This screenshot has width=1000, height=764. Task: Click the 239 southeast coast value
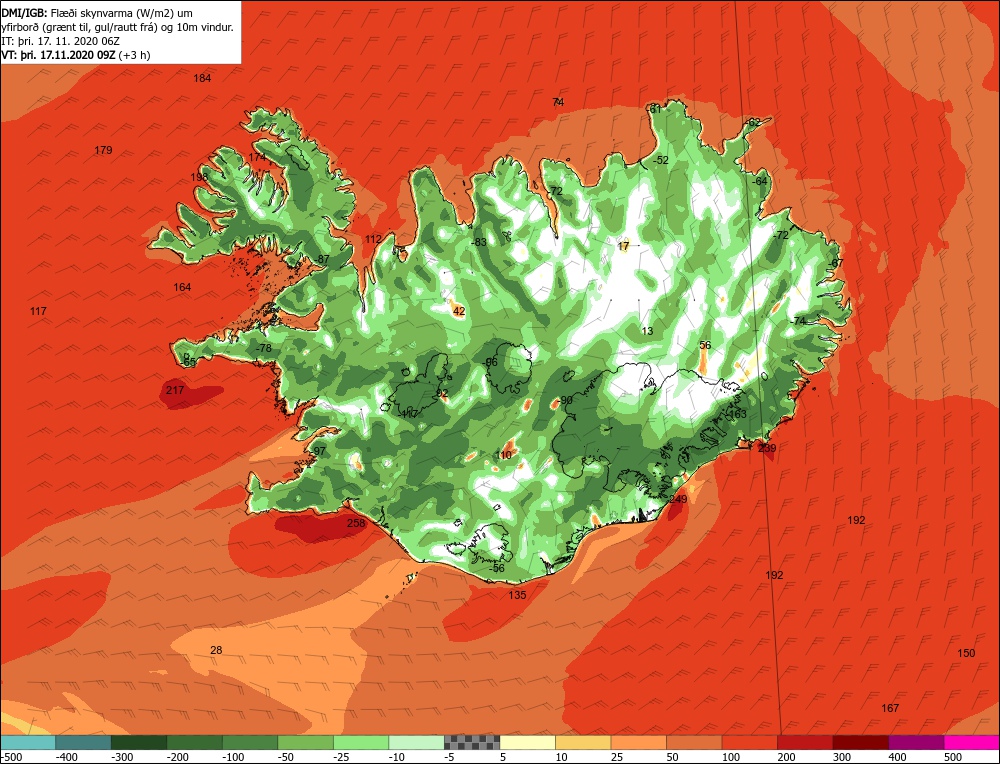767,448
